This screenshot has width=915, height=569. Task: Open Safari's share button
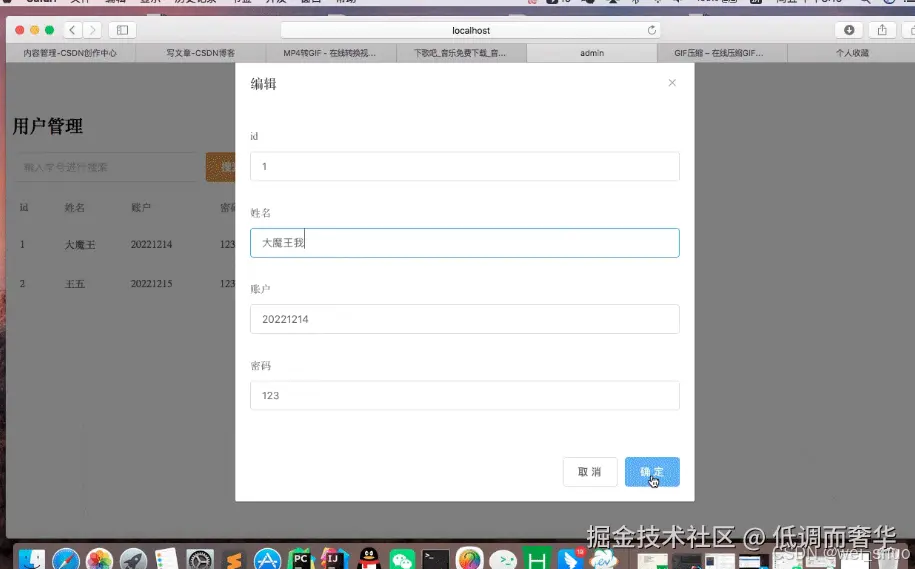(x=882, y=30)
